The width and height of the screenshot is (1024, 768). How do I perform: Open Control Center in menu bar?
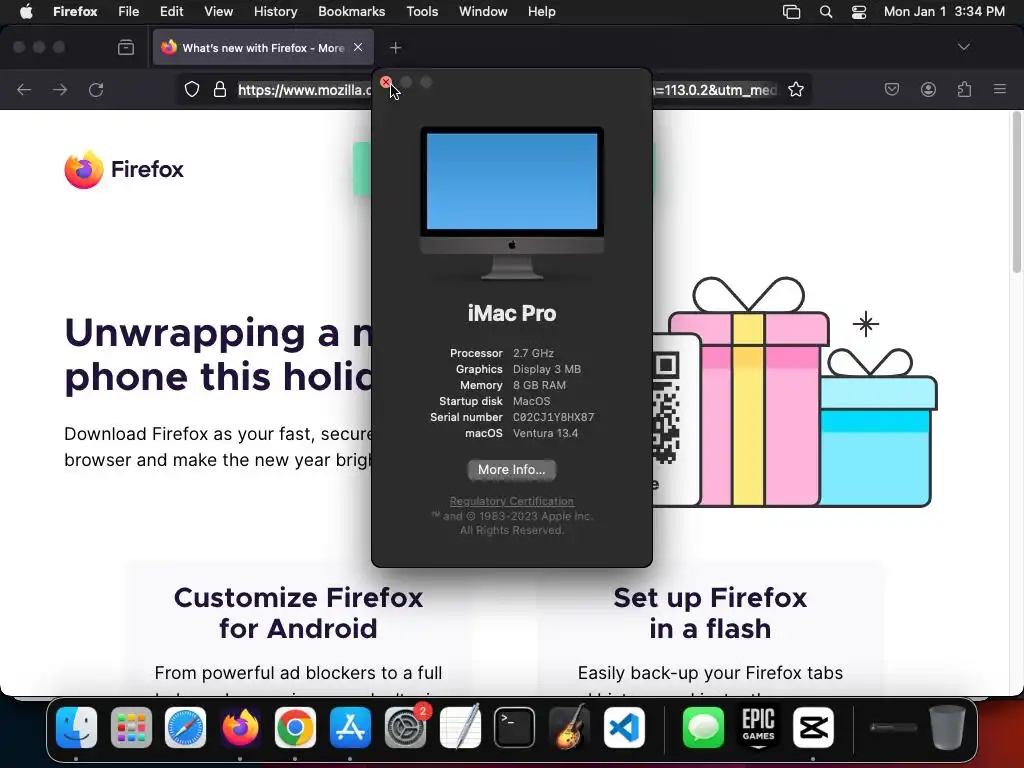859,12
